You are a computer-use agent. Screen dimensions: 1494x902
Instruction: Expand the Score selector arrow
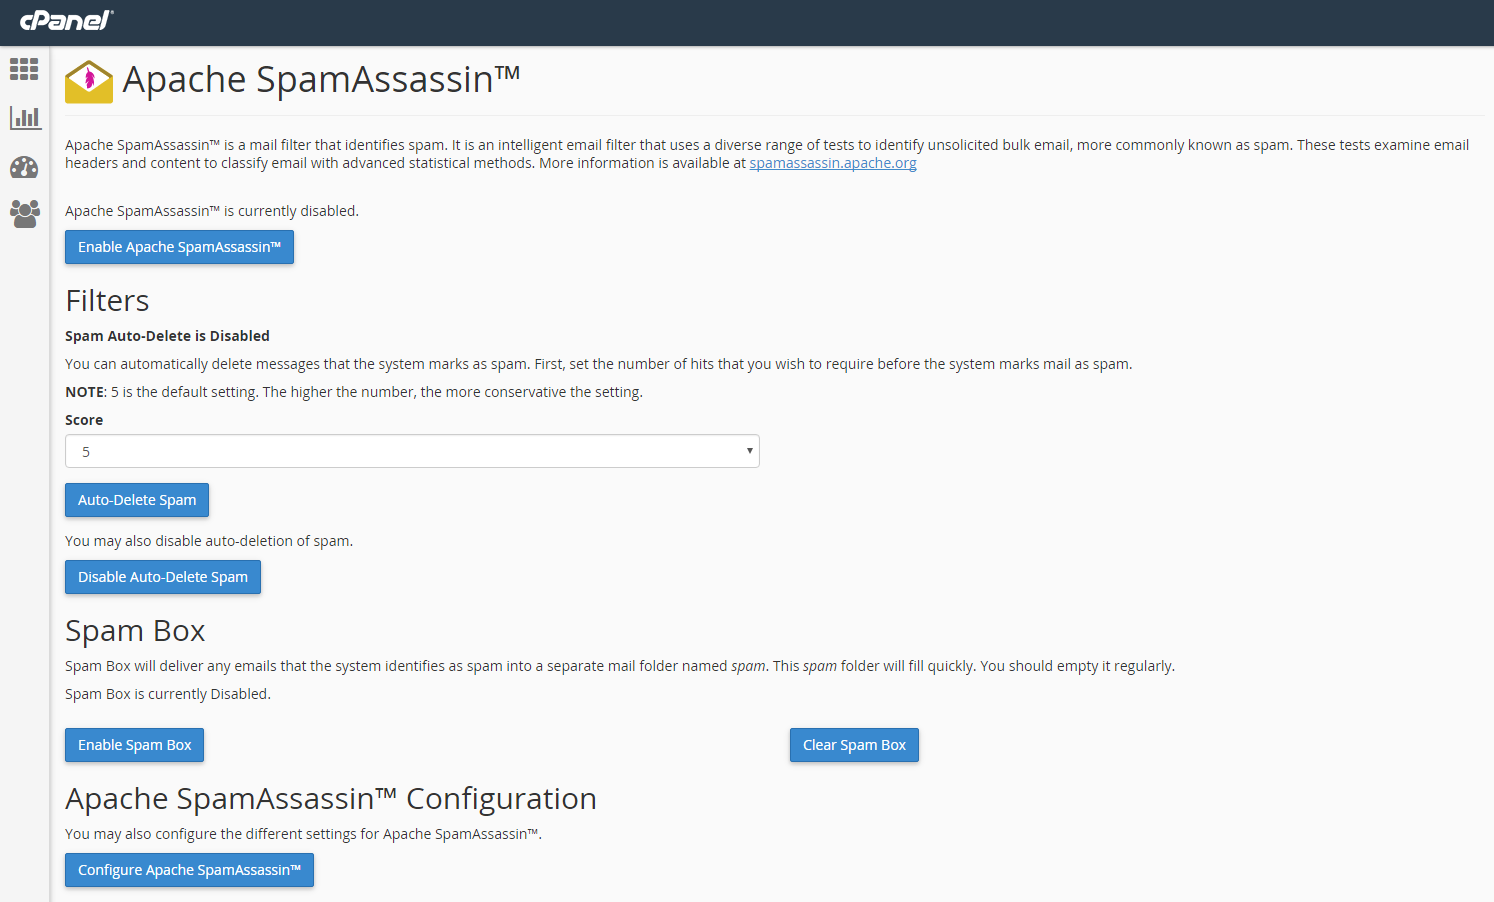749,451
